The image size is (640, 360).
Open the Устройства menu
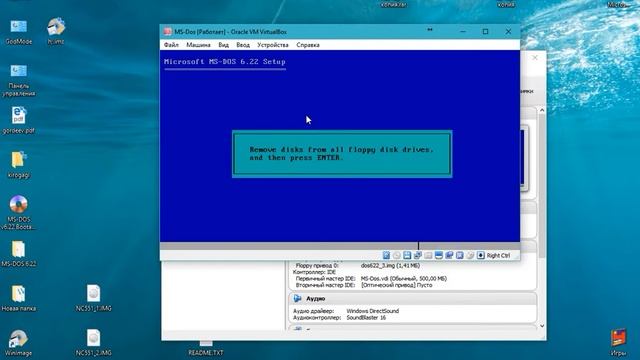pos(273,45)
